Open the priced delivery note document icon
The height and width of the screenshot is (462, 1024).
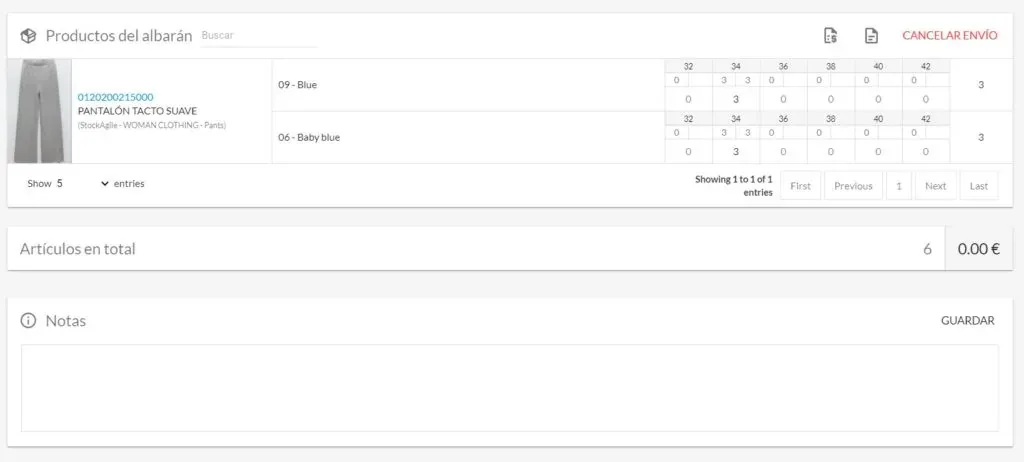tap(831, 36)
